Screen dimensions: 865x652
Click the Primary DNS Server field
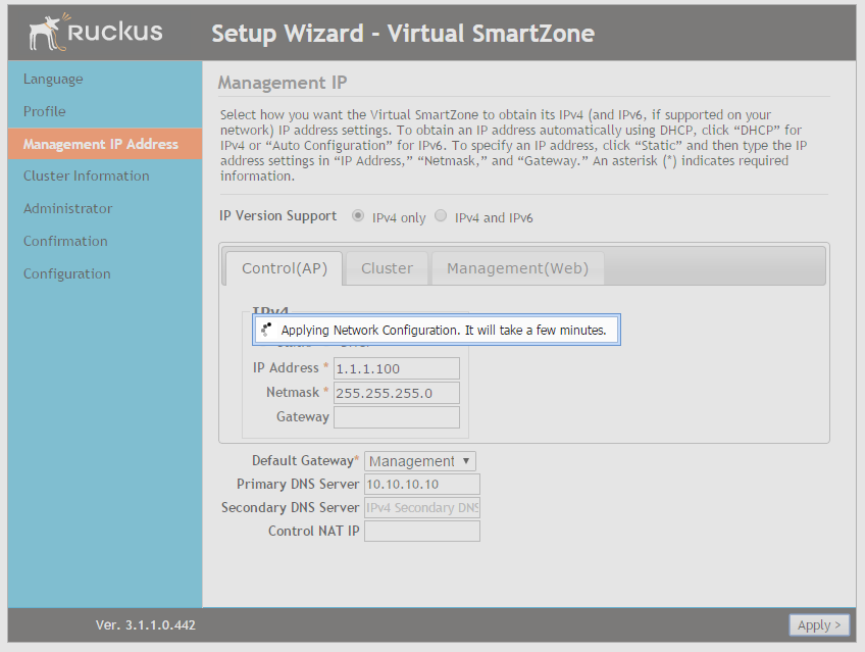tap(422, 484)
